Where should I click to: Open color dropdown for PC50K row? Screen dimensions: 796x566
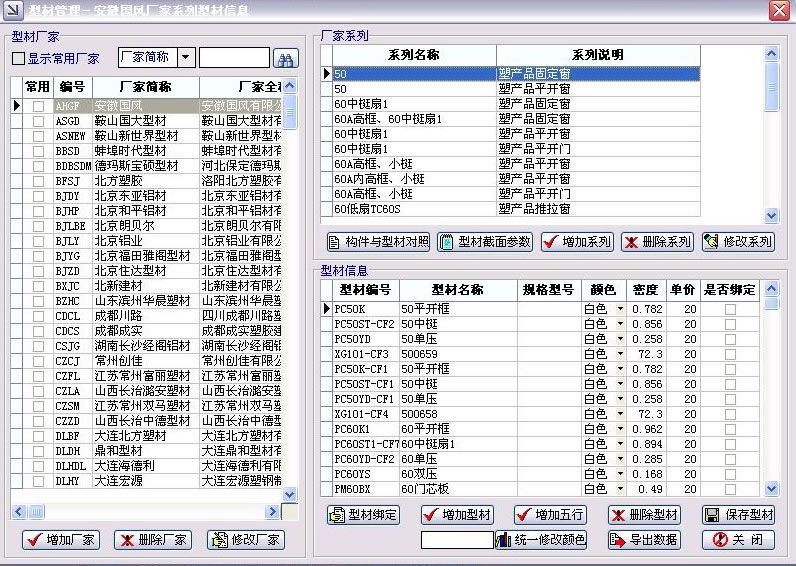pyautogui.click(x=620, y=309)
